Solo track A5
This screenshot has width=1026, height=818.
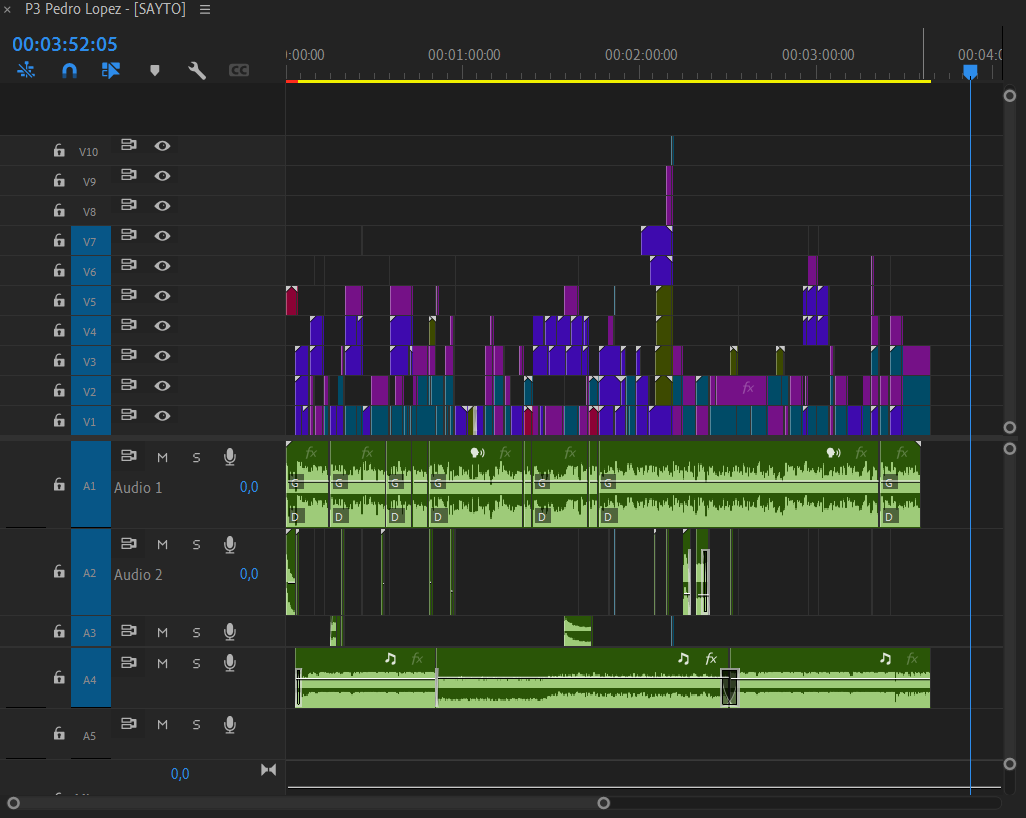(x=196, y=724)
